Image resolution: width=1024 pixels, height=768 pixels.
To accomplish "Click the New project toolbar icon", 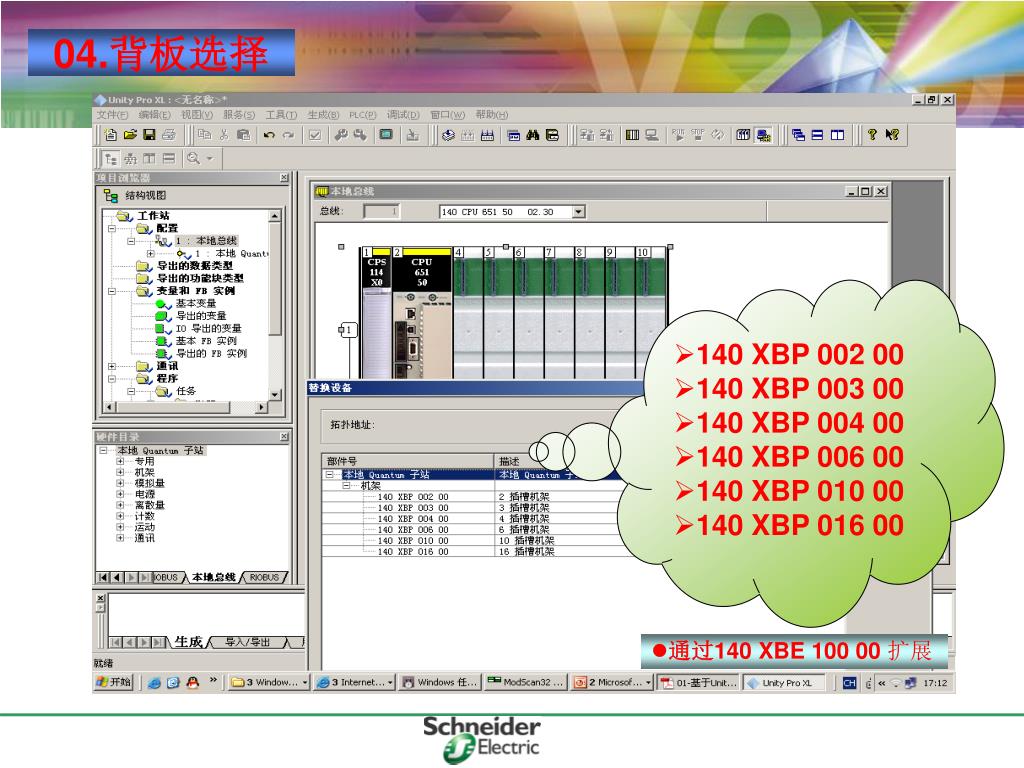I will [111, 135].
